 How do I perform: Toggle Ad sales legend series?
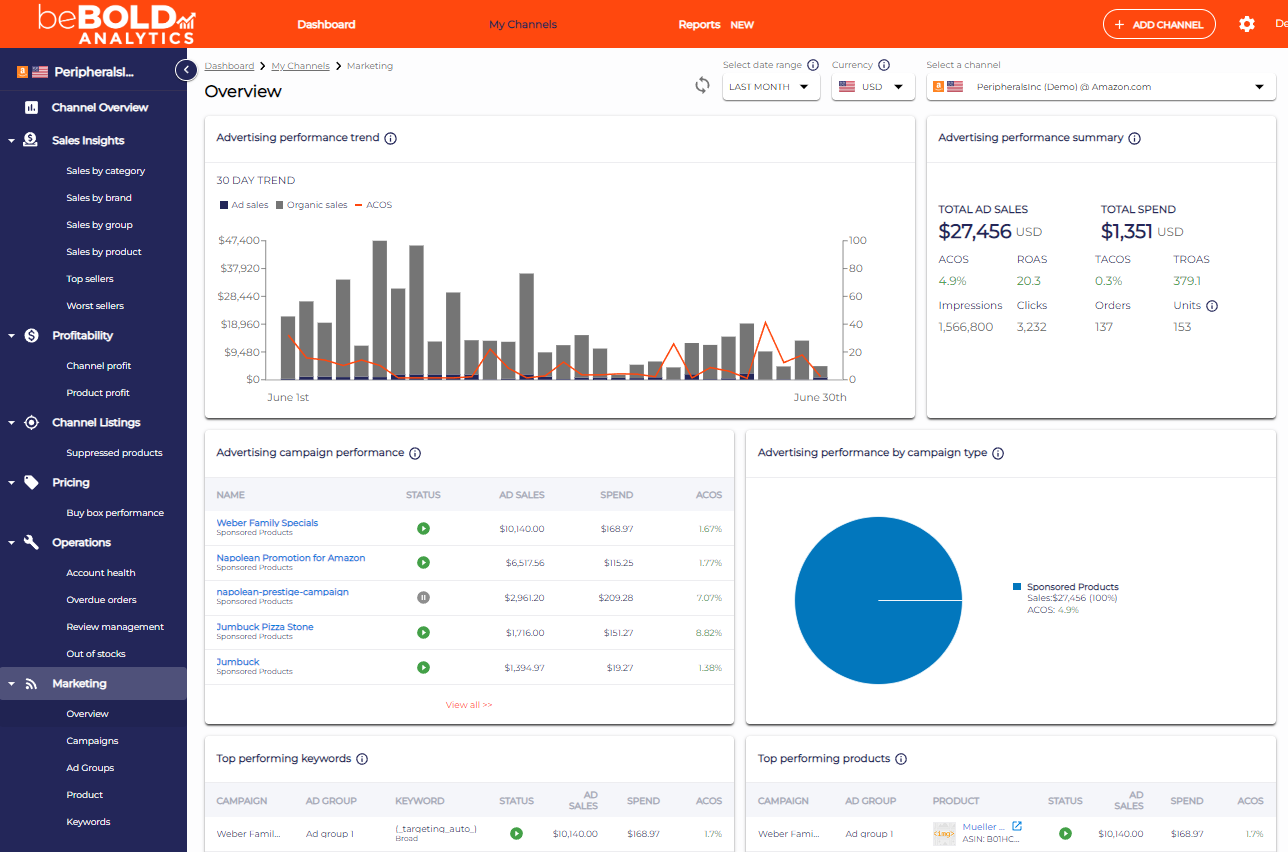click(x=244, y=205)
